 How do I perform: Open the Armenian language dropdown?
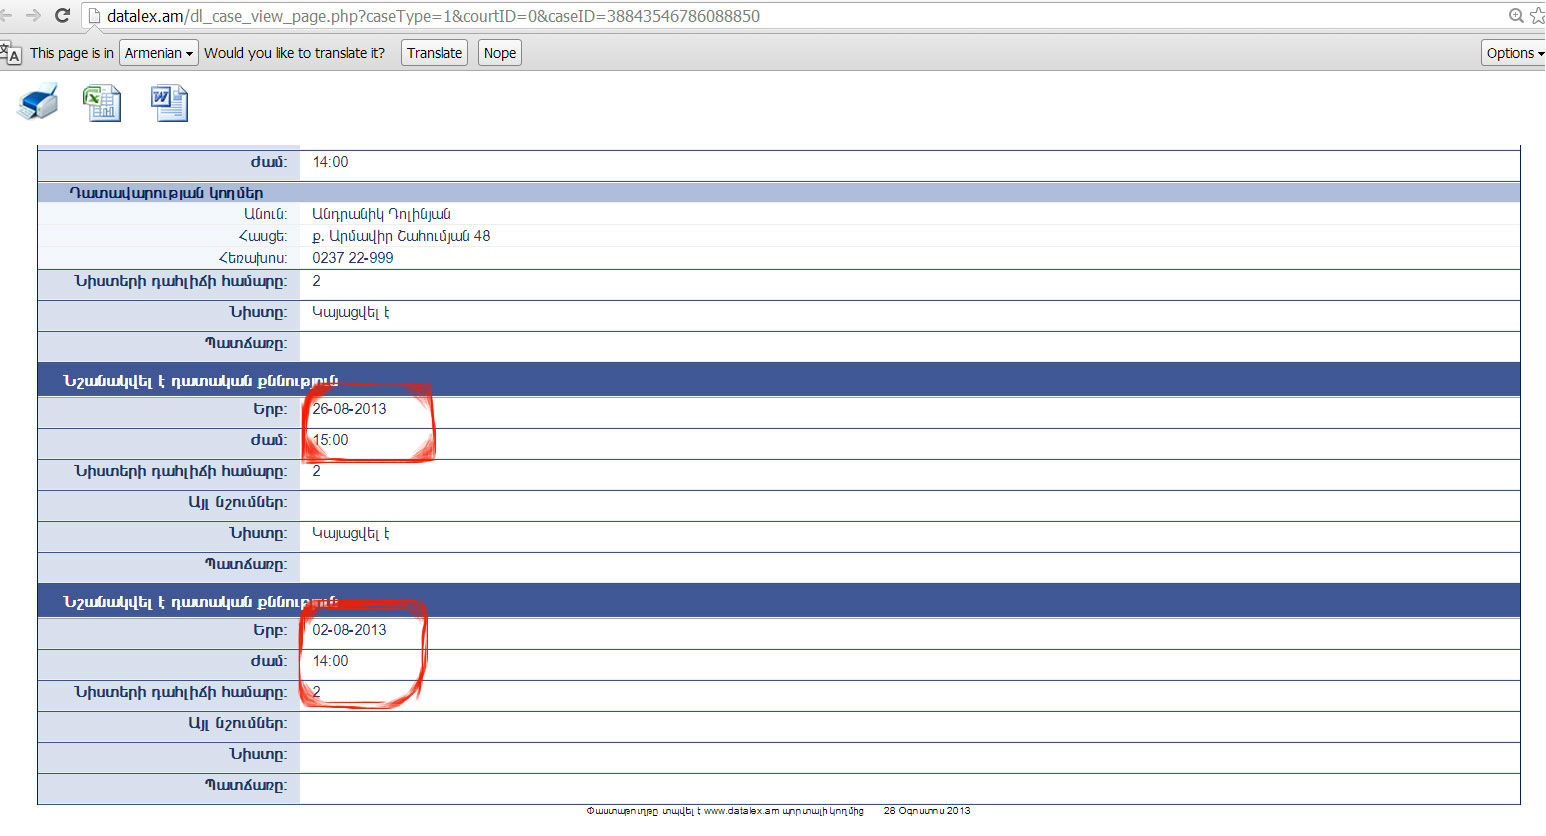coord(159,53)
